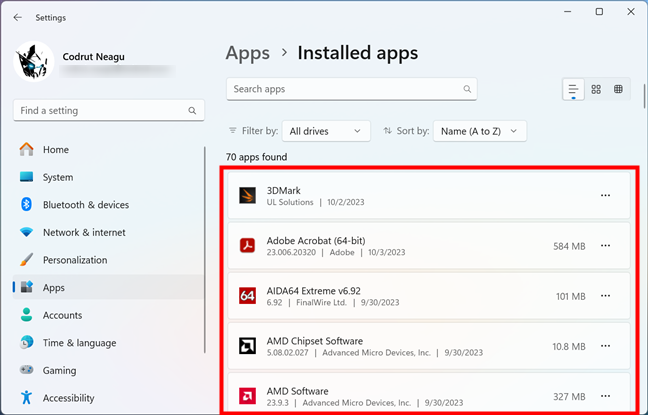Go to Personalization settings
Screen dimensions: 648x415
[x=75, y=260]
